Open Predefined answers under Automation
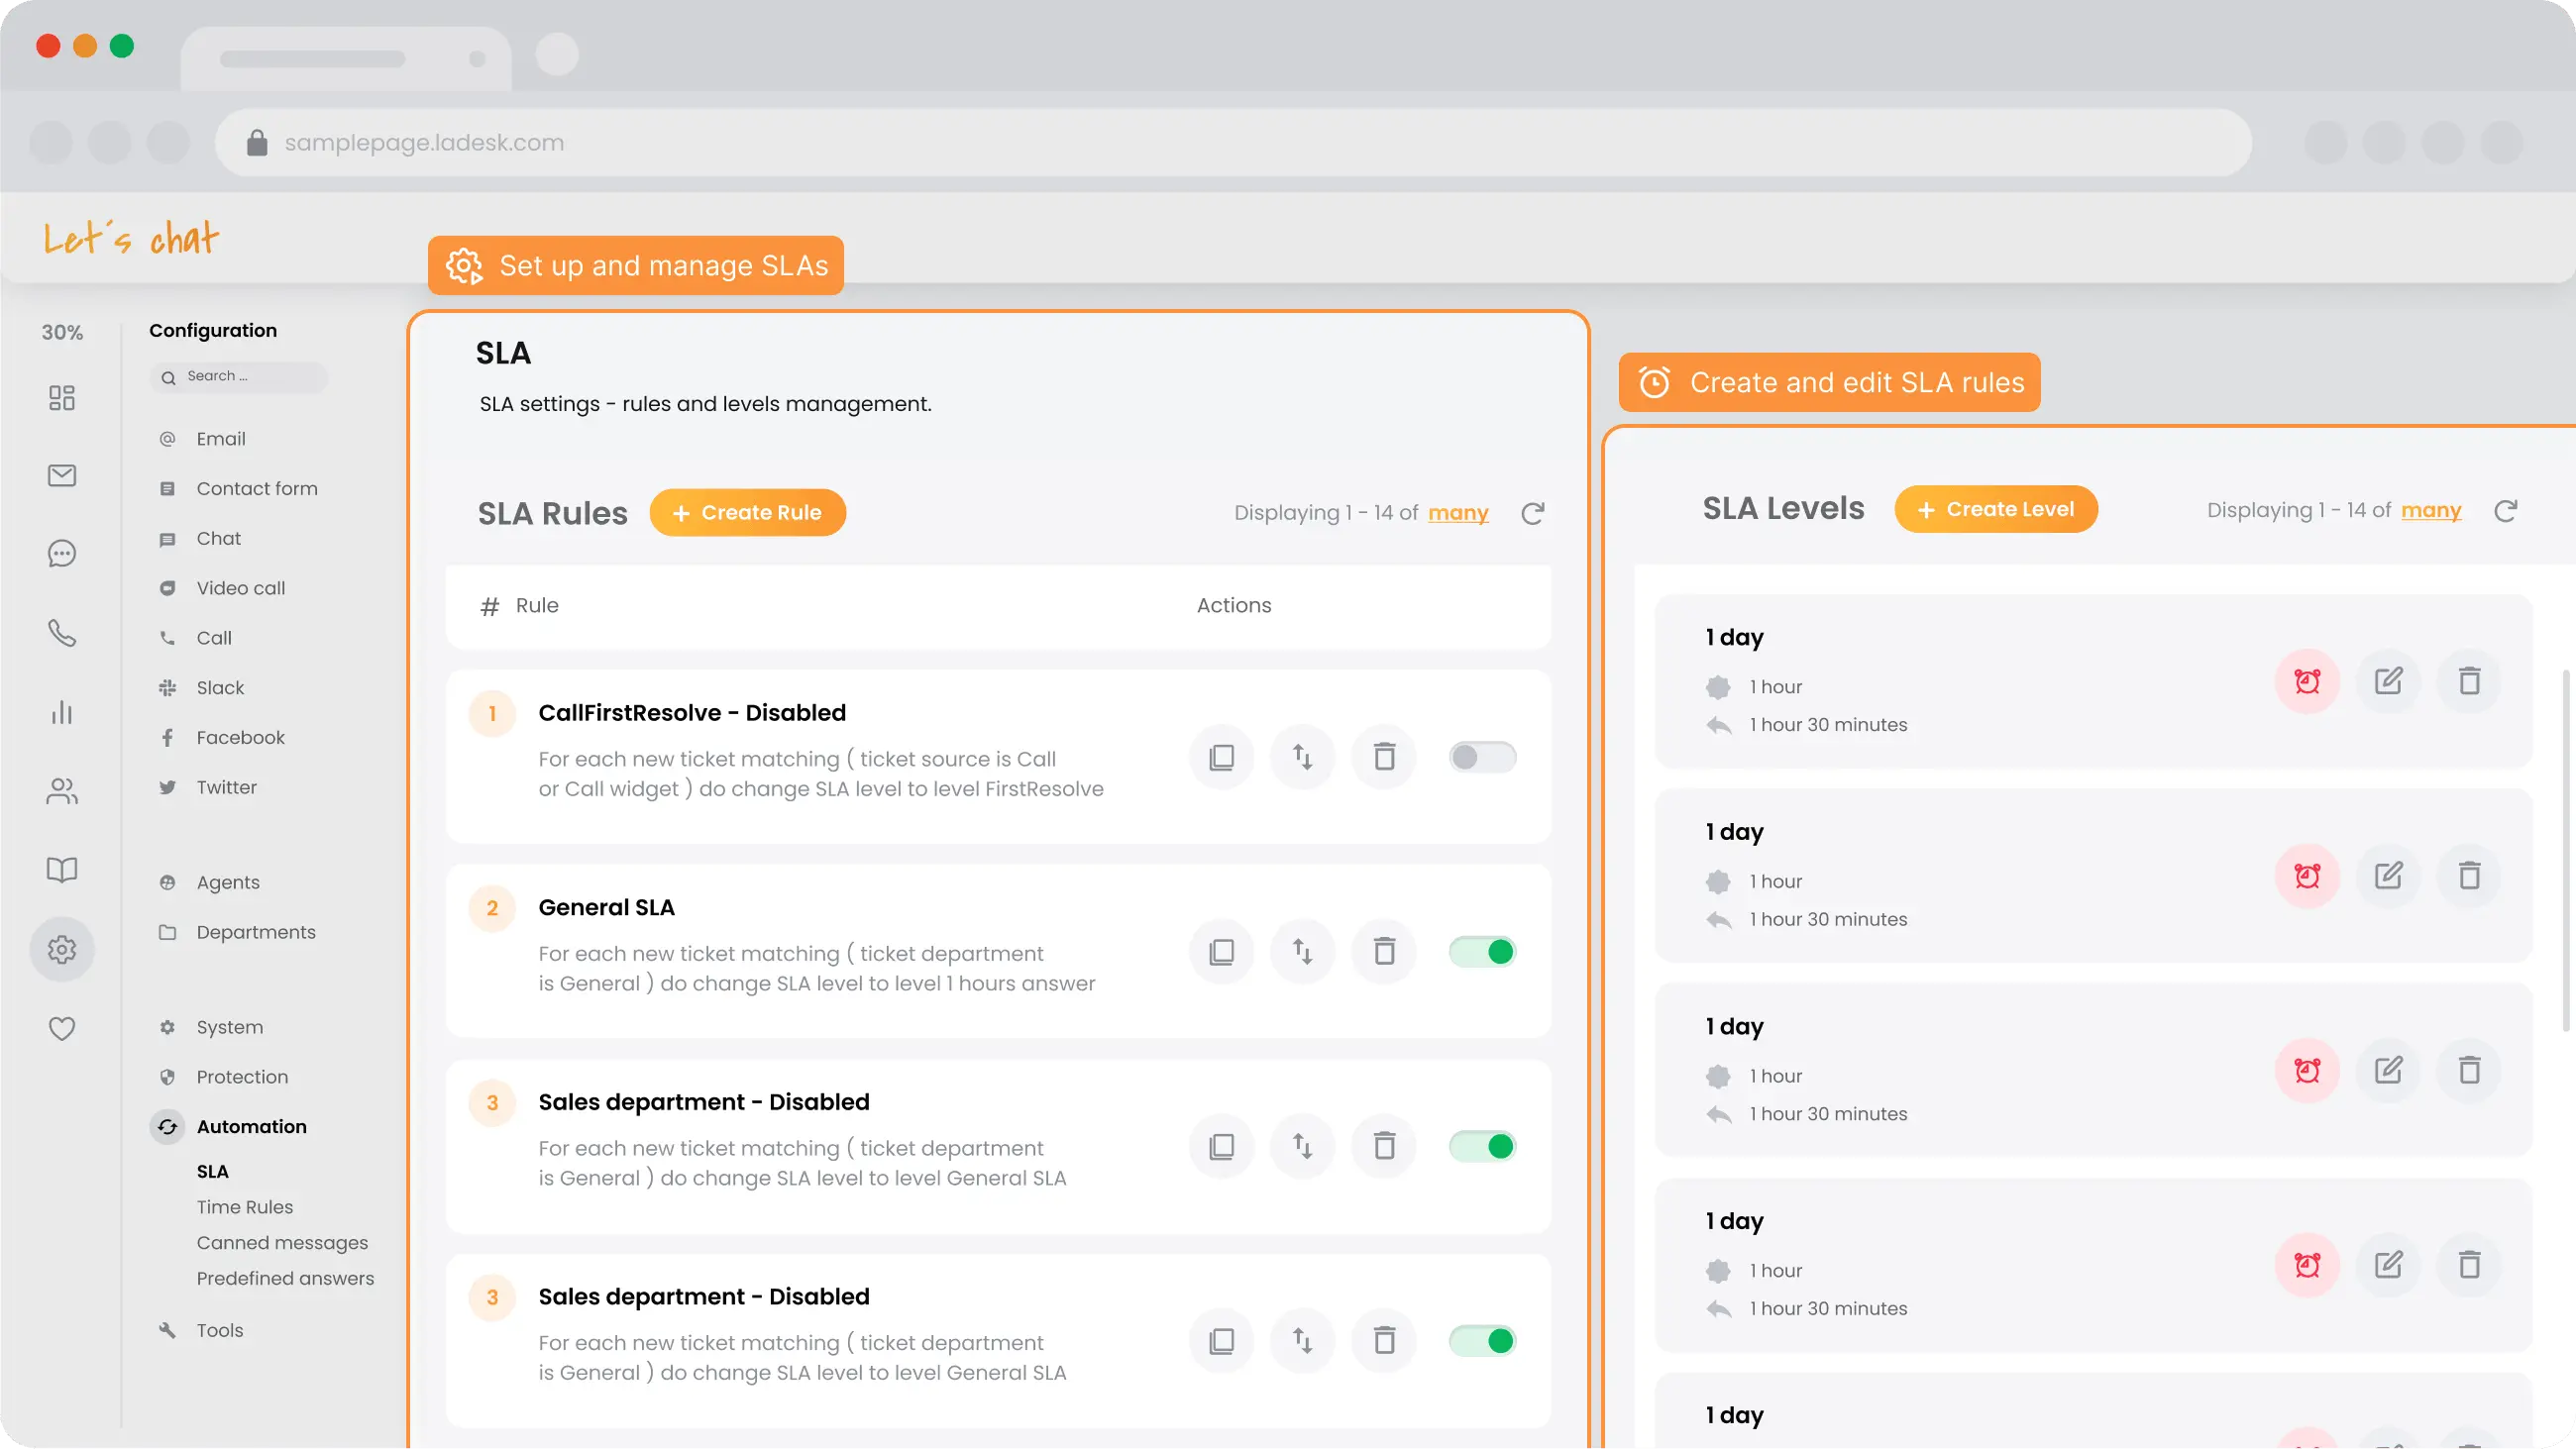The height and width of the screenshot is (1449, 2576). [x=285, y=1278]
